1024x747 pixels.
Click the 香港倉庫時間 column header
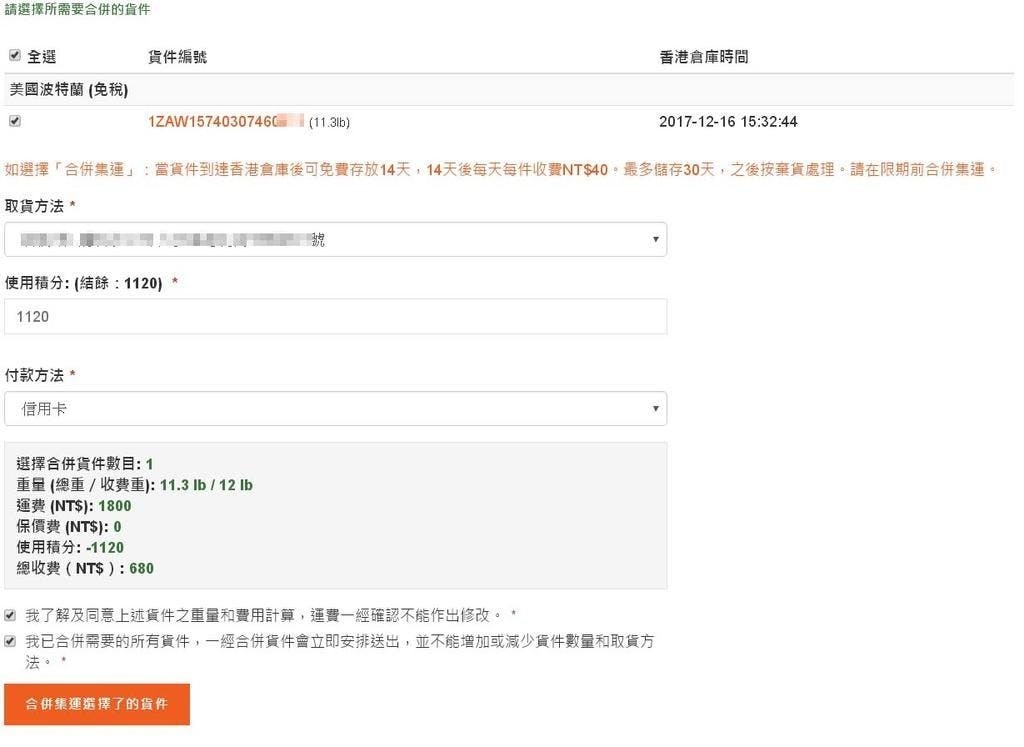(x=703, y=57)
